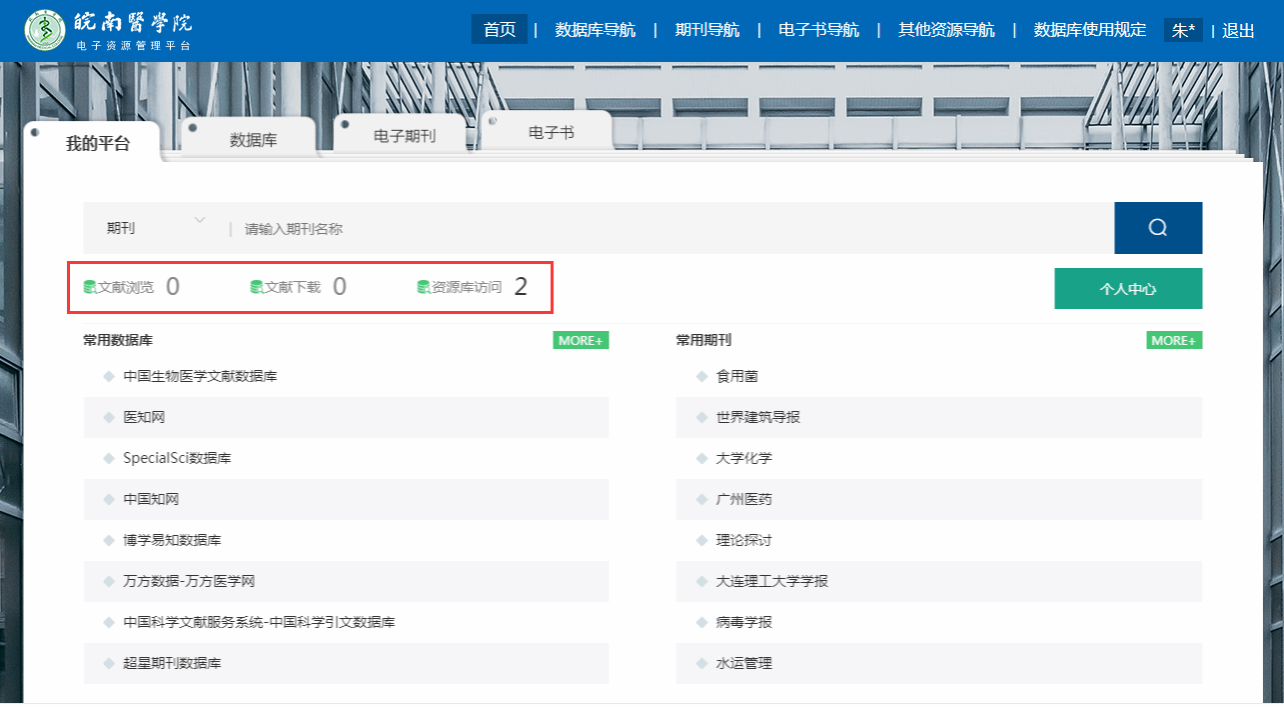Switch to the 数据库 tab
The width and height of the screenshot is (1284, 707).
[253, 140]
